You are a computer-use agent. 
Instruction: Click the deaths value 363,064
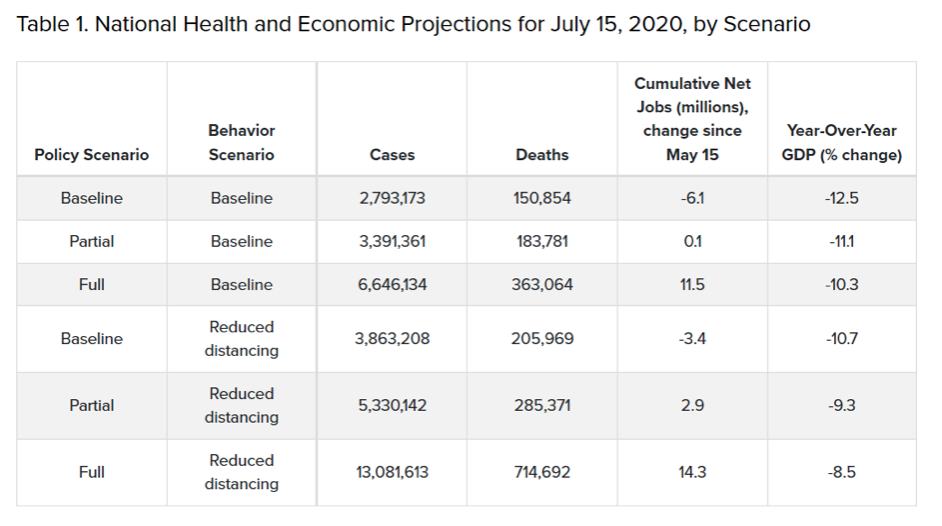click(x=542, y=285)
